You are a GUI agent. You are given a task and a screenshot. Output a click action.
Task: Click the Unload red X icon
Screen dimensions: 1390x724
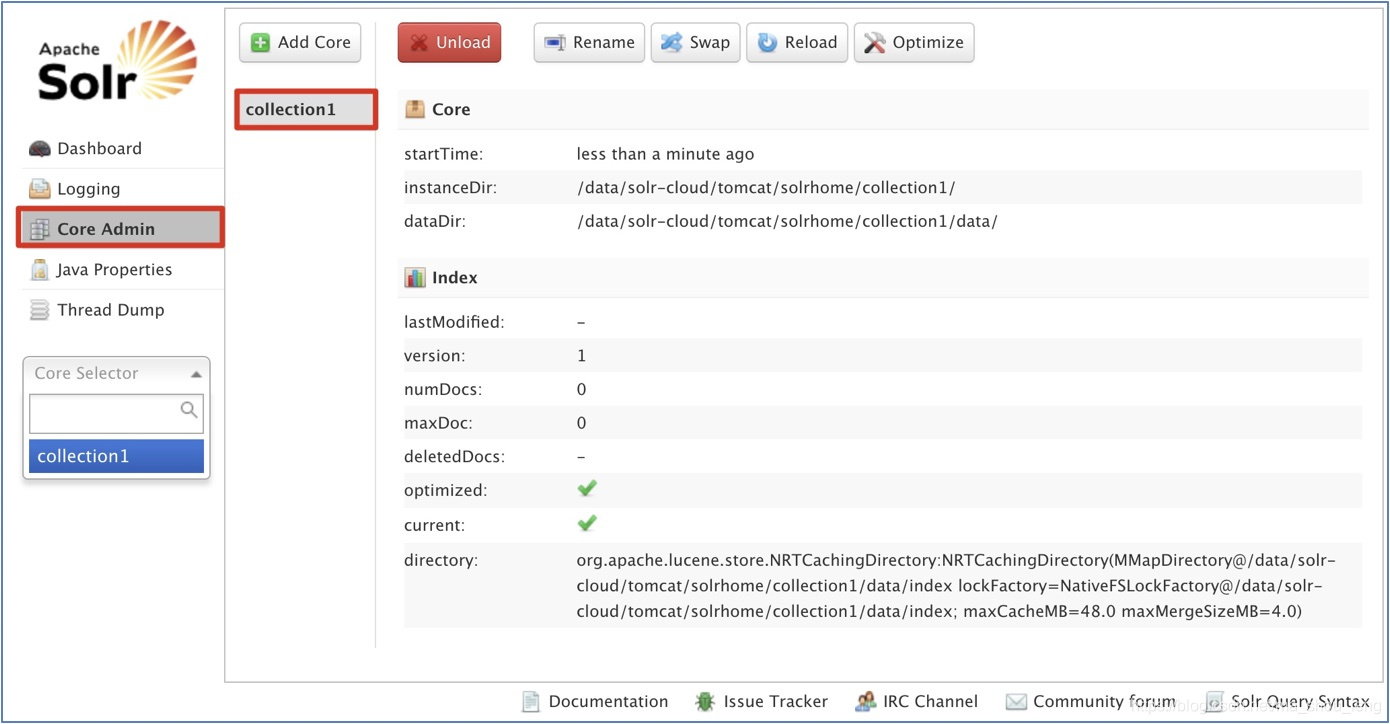click(x=418, y=43)
